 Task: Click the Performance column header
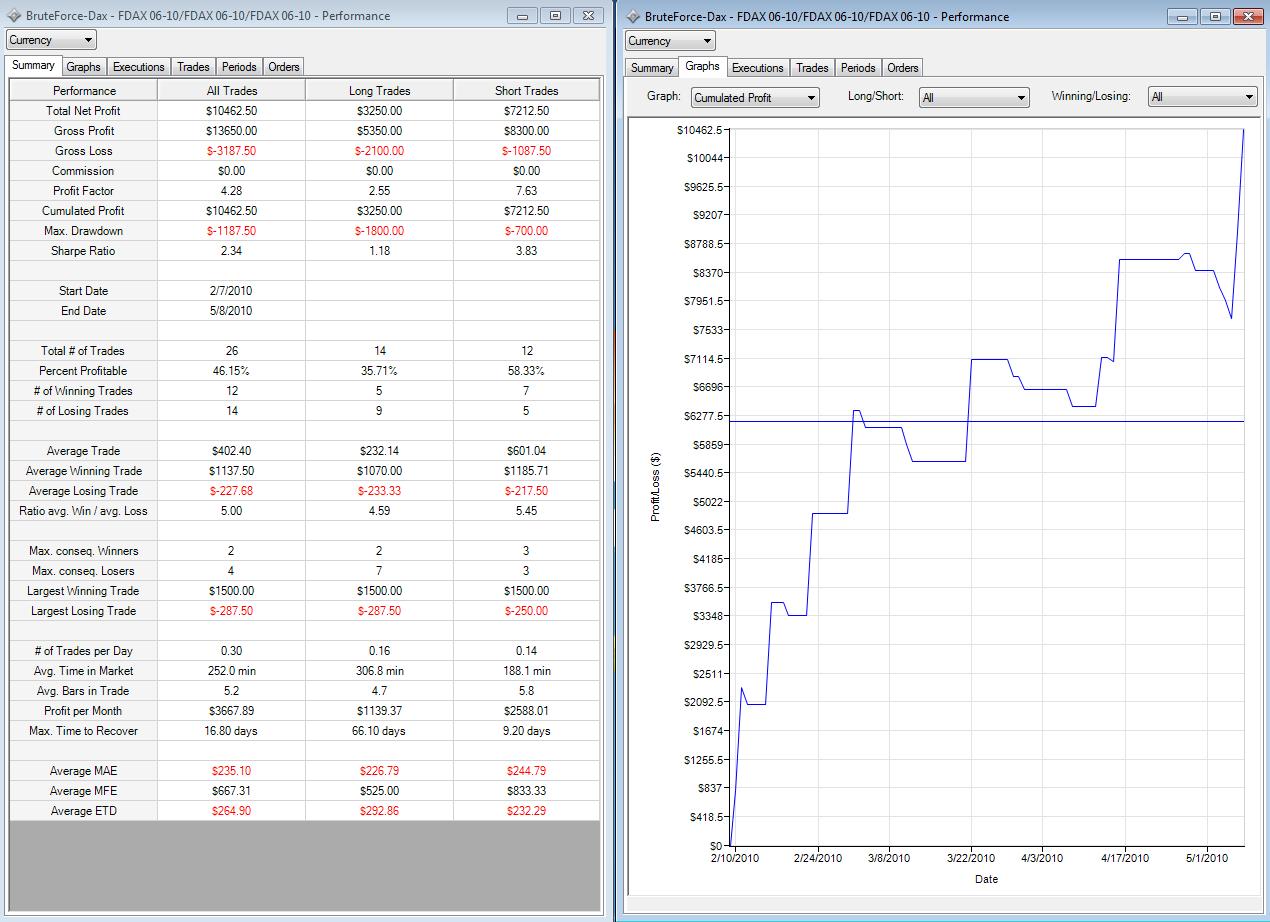point(84,90)
